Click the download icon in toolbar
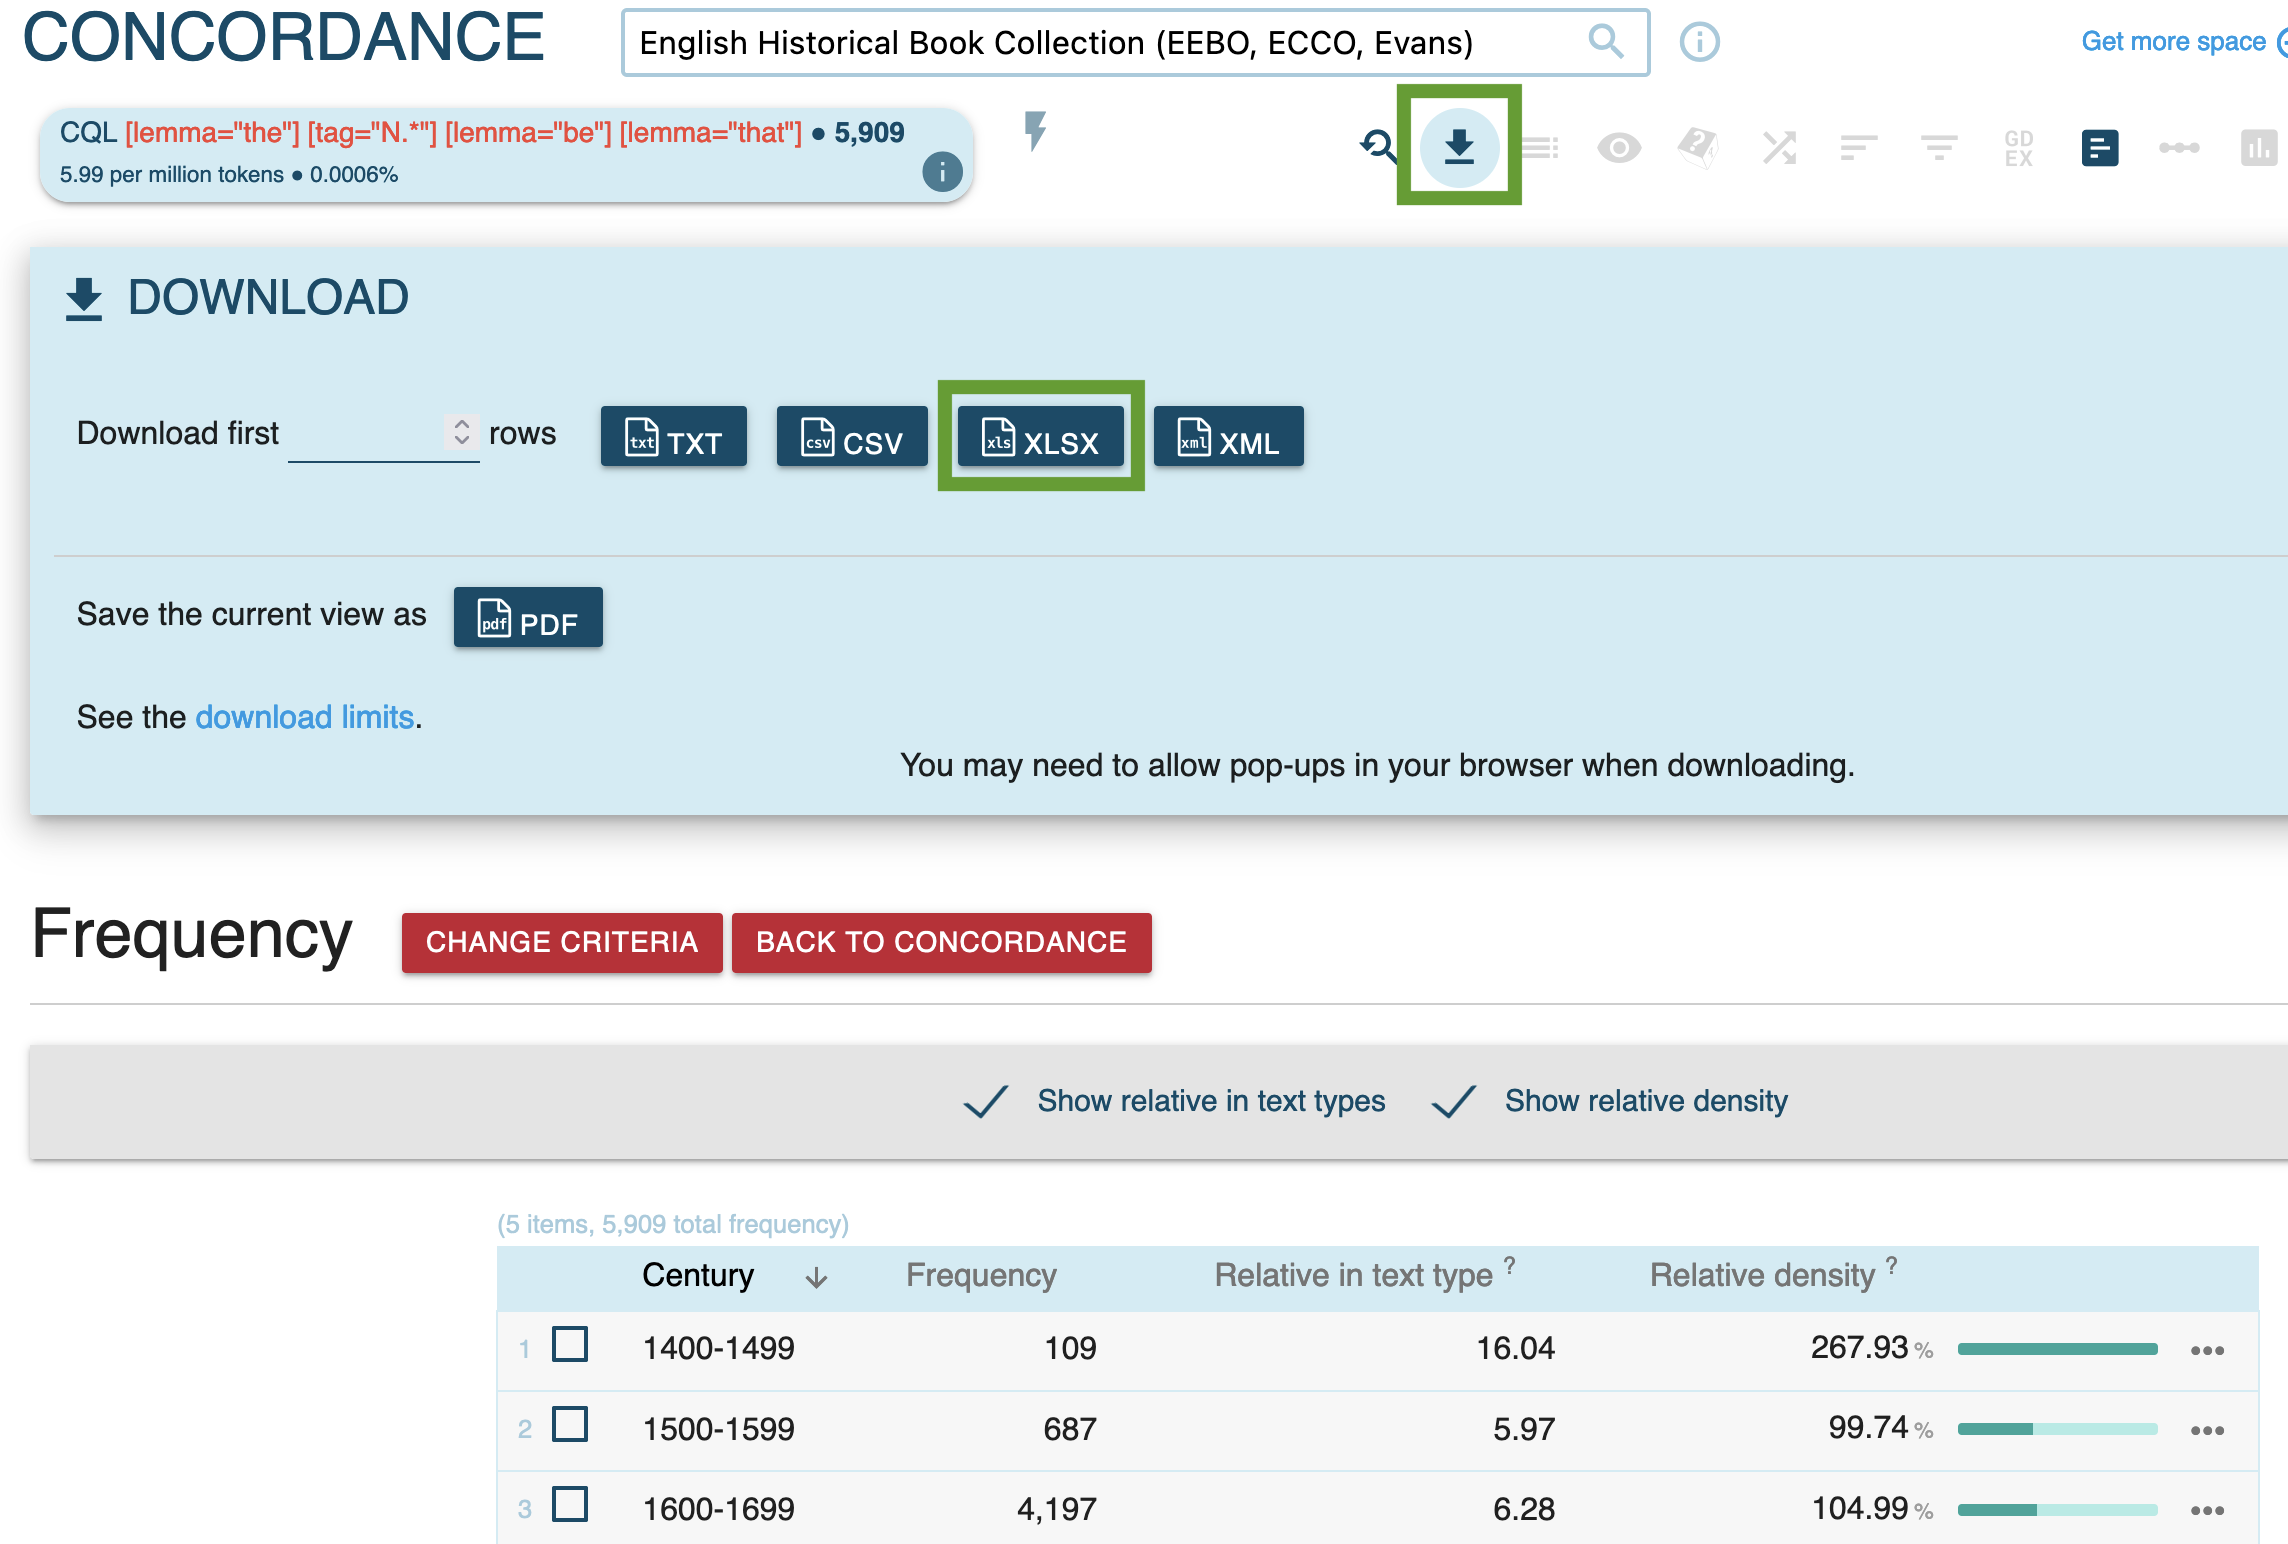 (1459, 147)
